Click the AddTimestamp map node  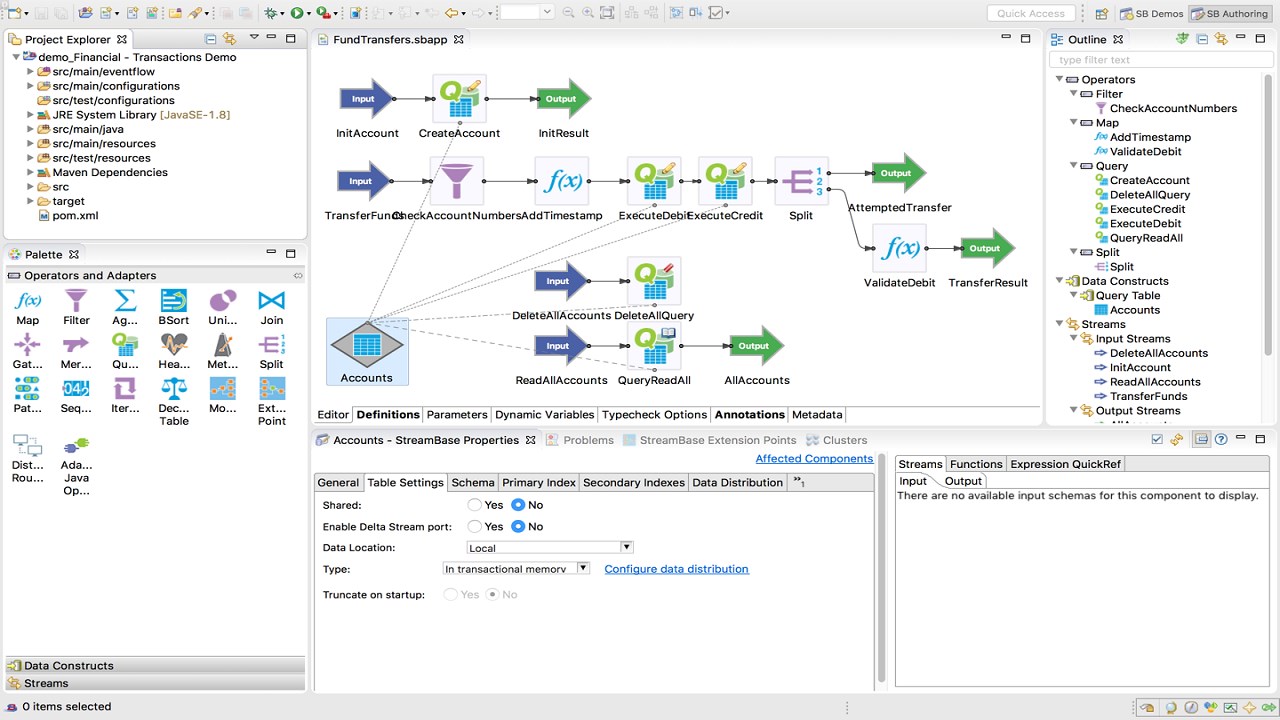click(562, 181)
